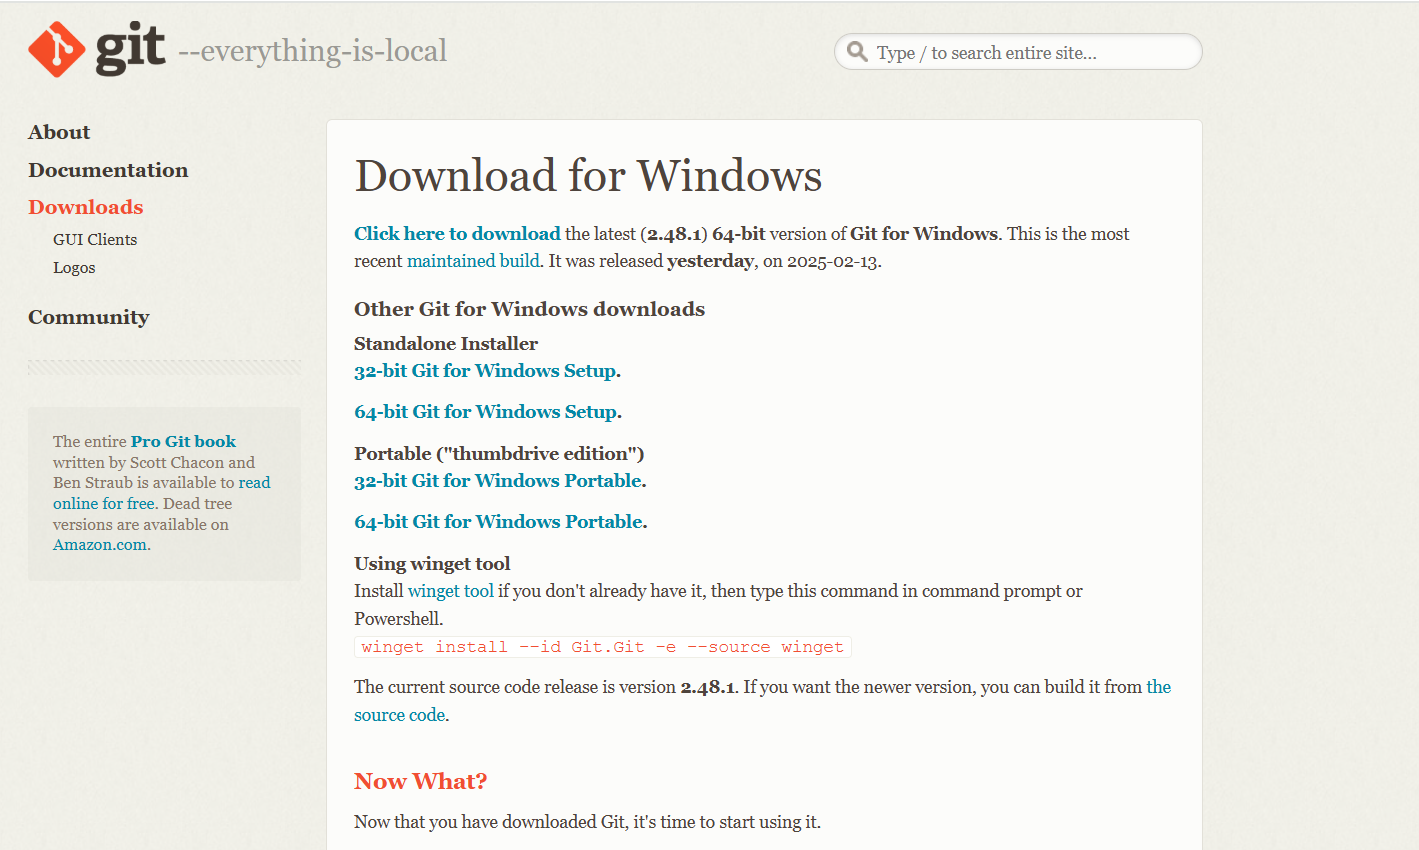Open the Pro Git book link

pos(183,441)
